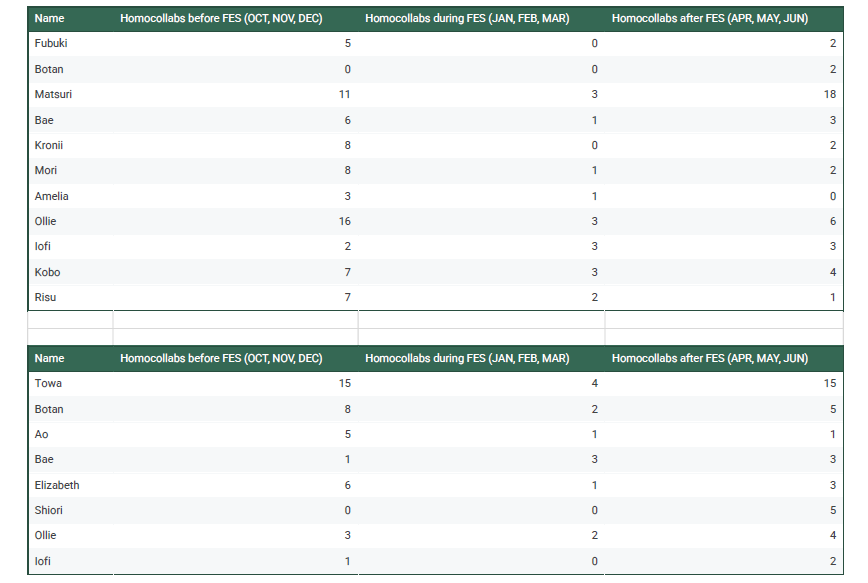This screenshot has height=583, width=868.
Task: Click after-FES value 6 in Ollie's row
Action: click(833, 221)
